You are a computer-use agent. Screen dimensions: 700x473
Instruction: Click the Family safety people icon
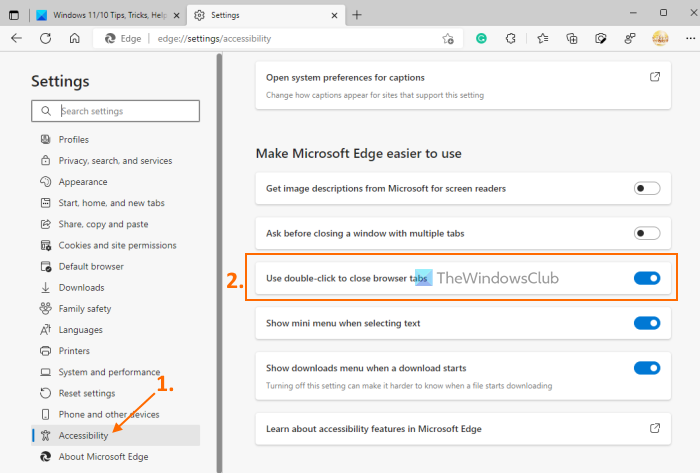point(46,308)
